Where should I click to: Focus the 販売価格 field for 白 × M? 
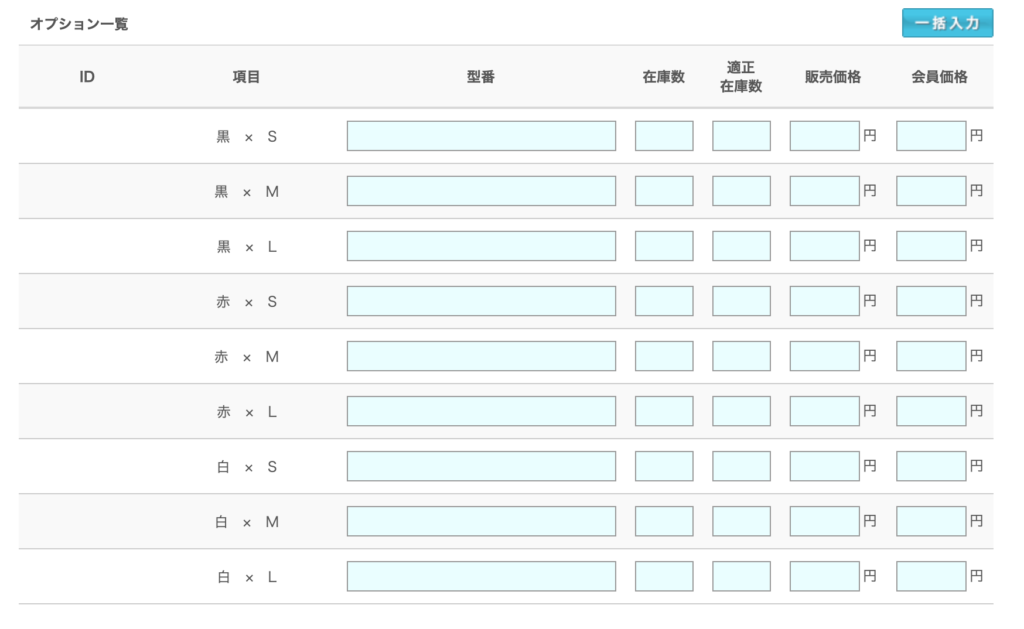coord(824,521)
